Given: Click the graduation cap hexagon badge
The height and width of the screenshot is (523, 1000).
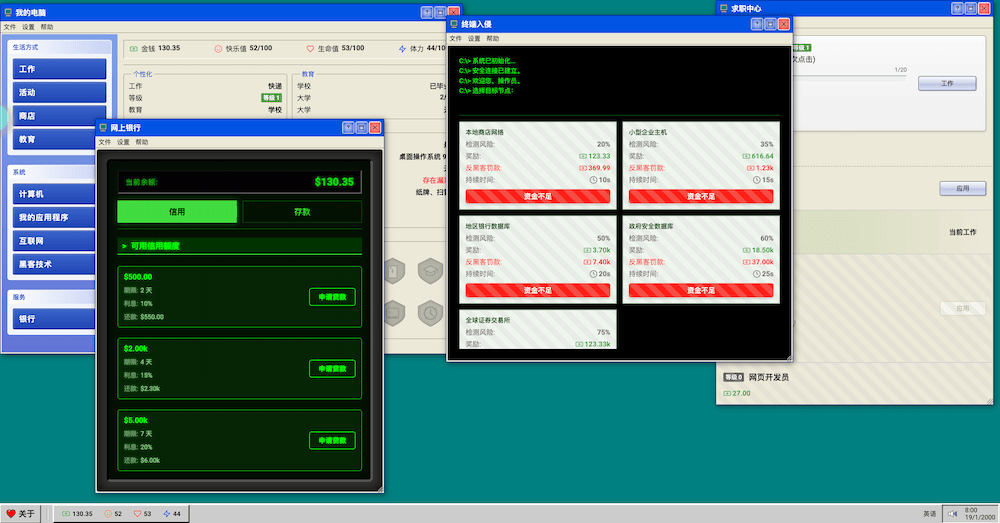Looking at the screenshot, I should [x=430, y=271].
